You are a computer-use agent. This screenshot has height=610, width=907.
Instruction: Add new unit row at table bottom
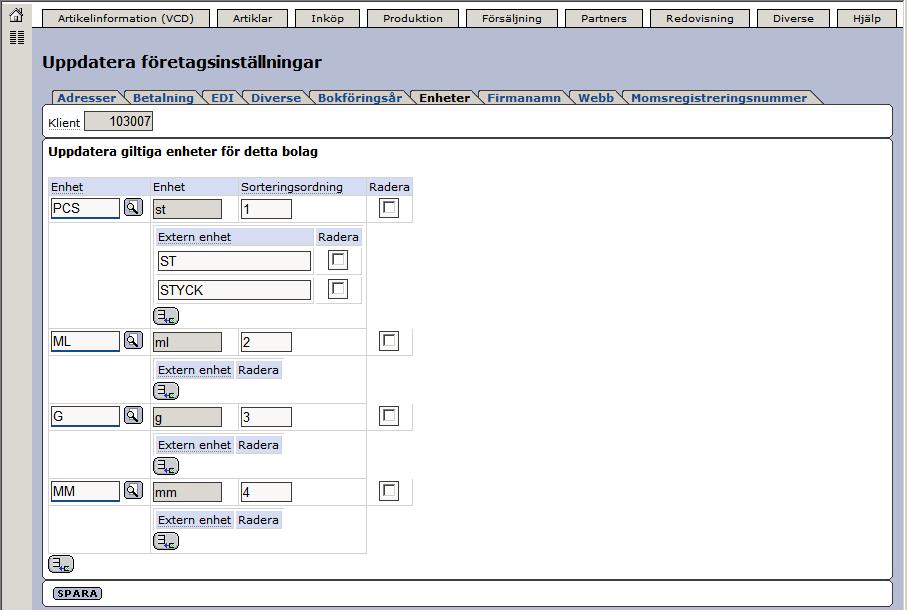pos(61,564)
